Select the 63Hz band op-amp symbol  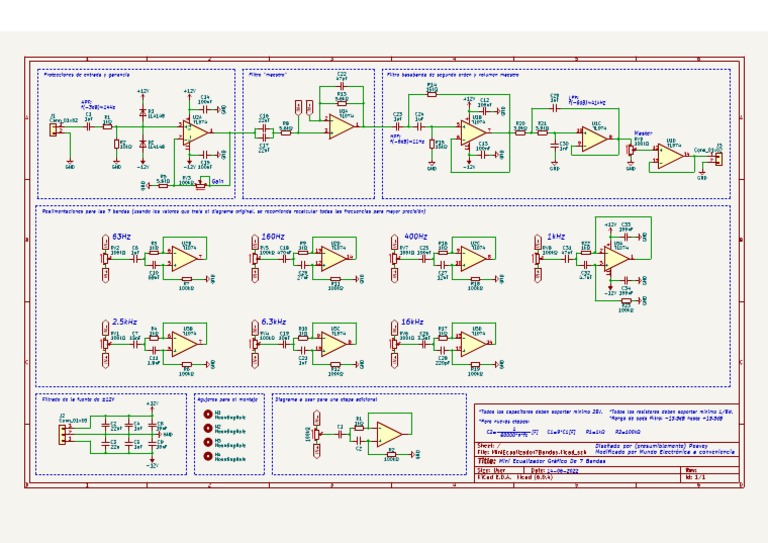(184, 258)
